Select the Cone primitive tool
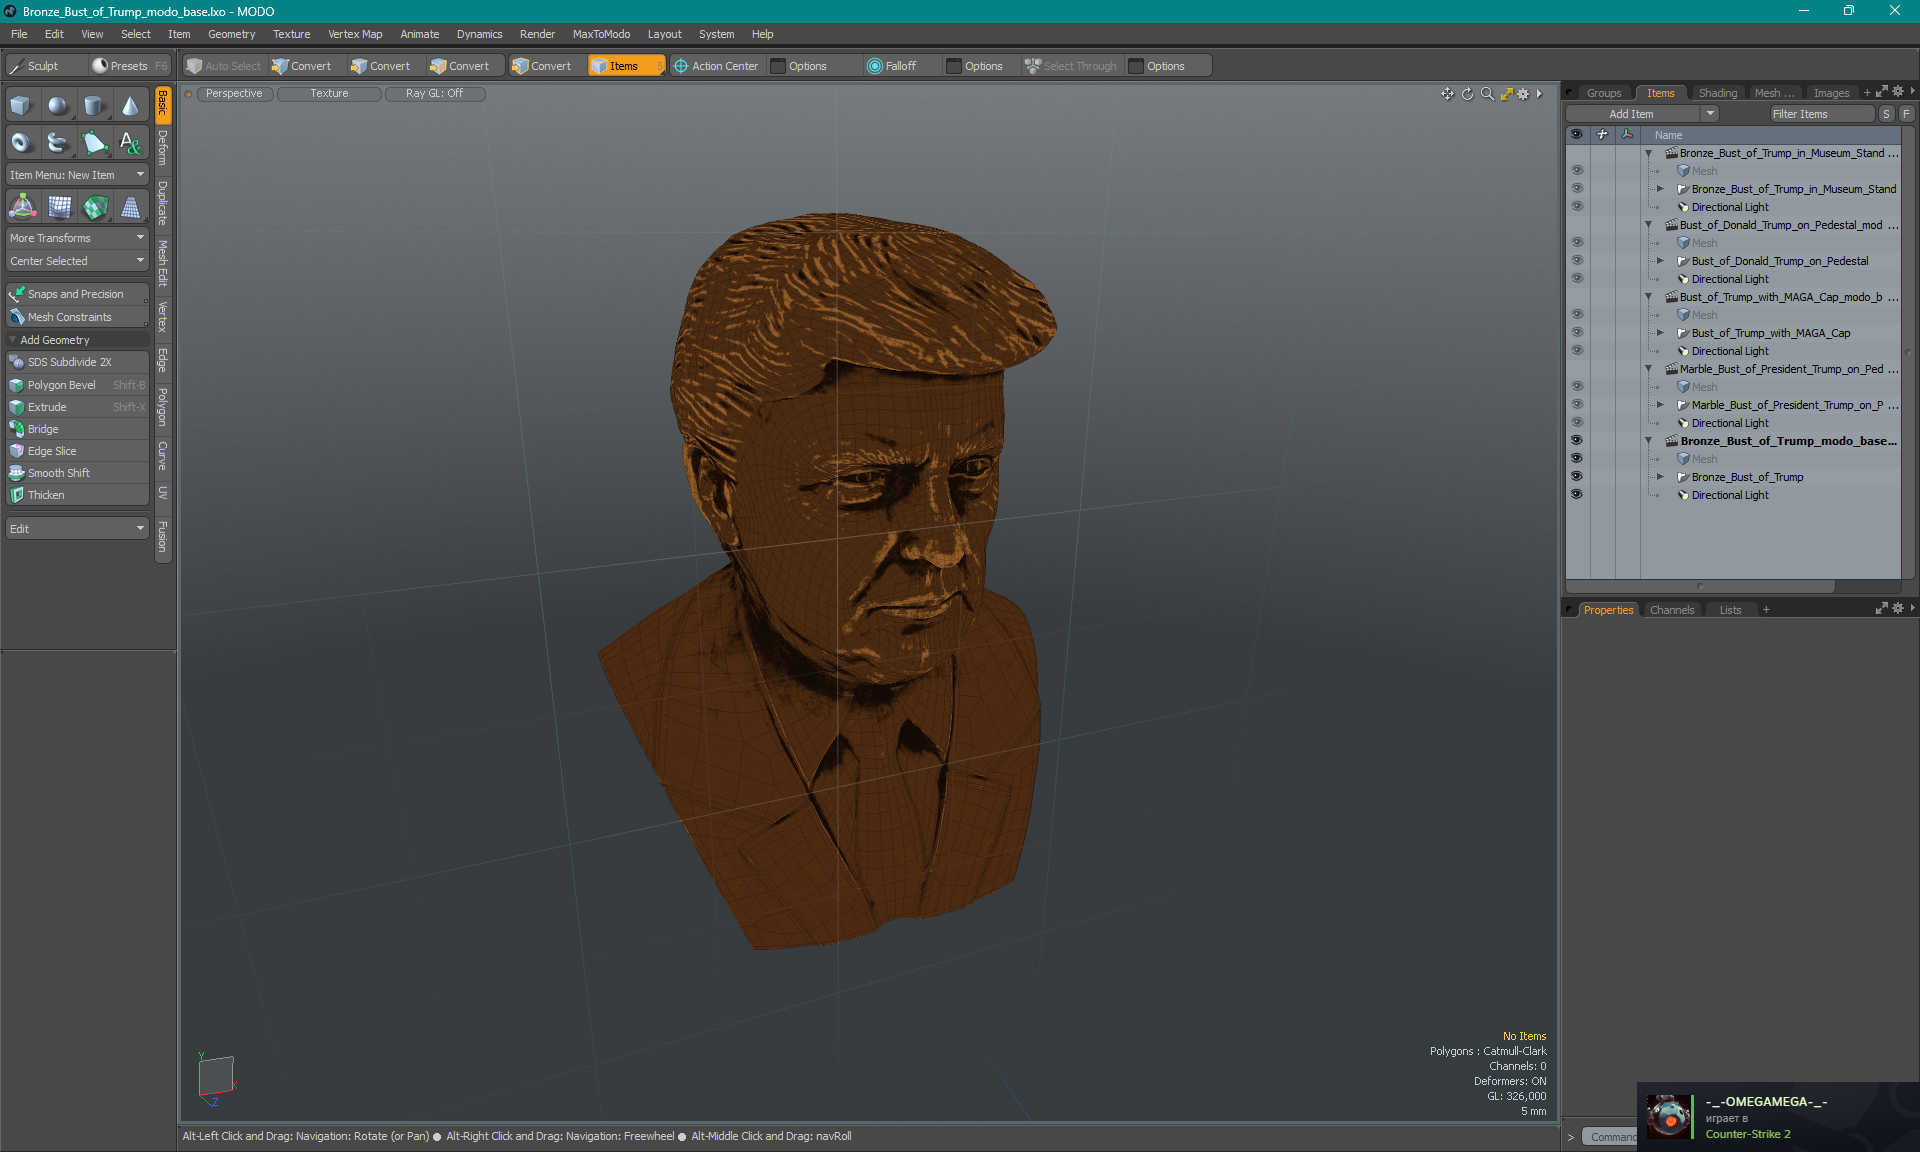Image resolution: width=1920 pixels, height=1152 pixels. (130, 105)
